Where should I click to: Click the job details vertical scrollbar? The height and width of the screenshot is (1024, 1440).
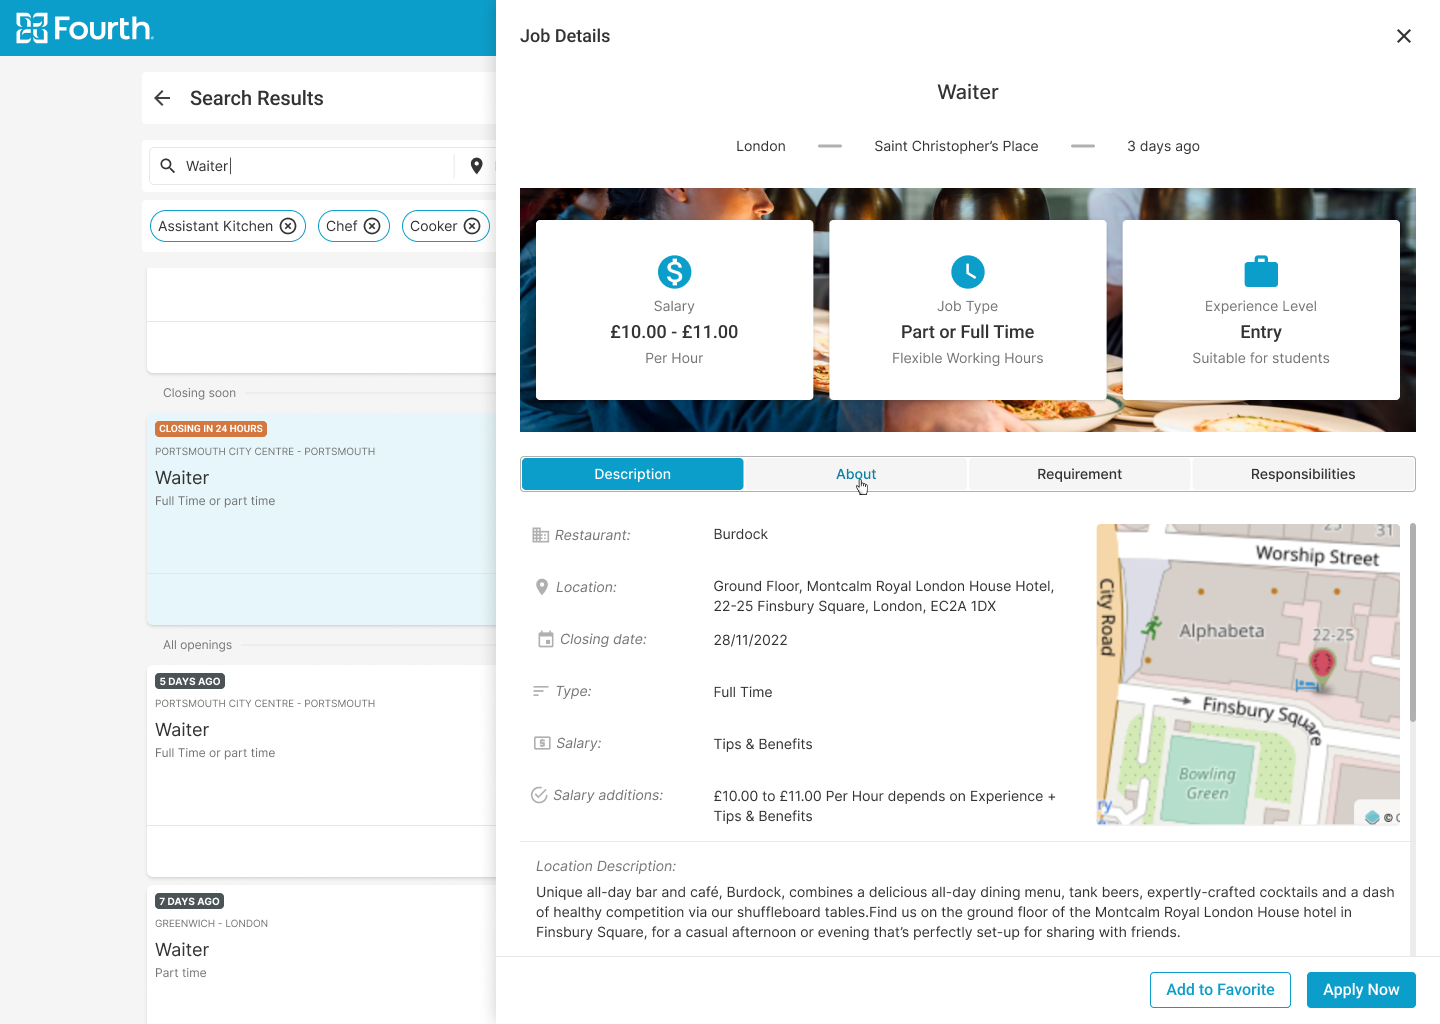[x=1412, y=622]
